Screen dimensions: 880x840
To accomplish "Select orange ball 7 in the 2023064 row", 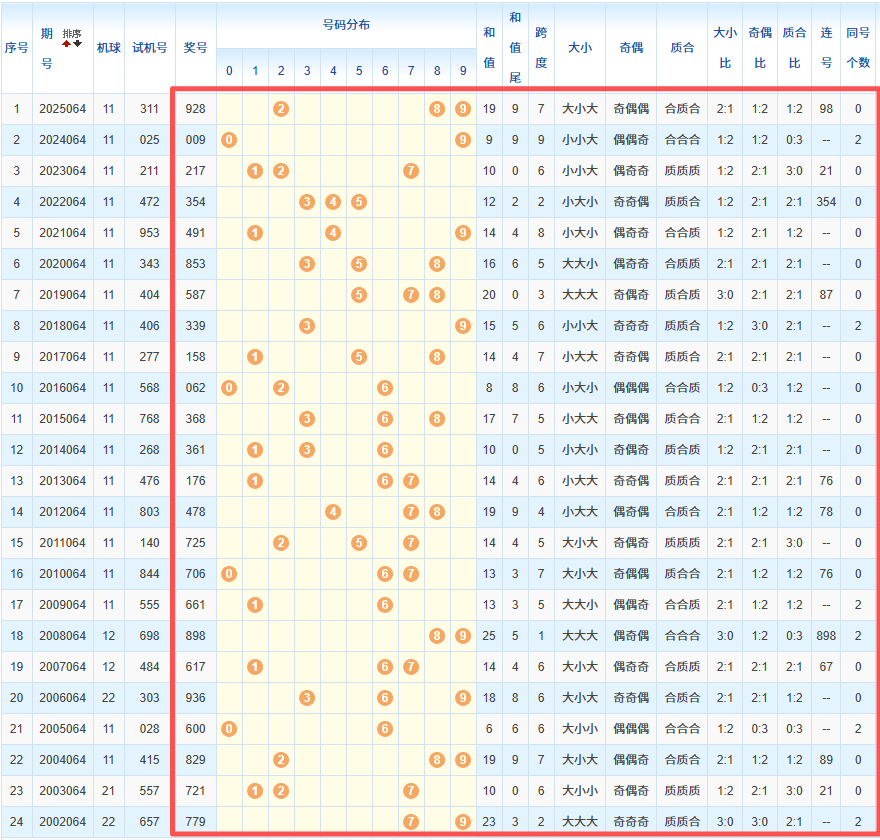I will coord(411,171).
